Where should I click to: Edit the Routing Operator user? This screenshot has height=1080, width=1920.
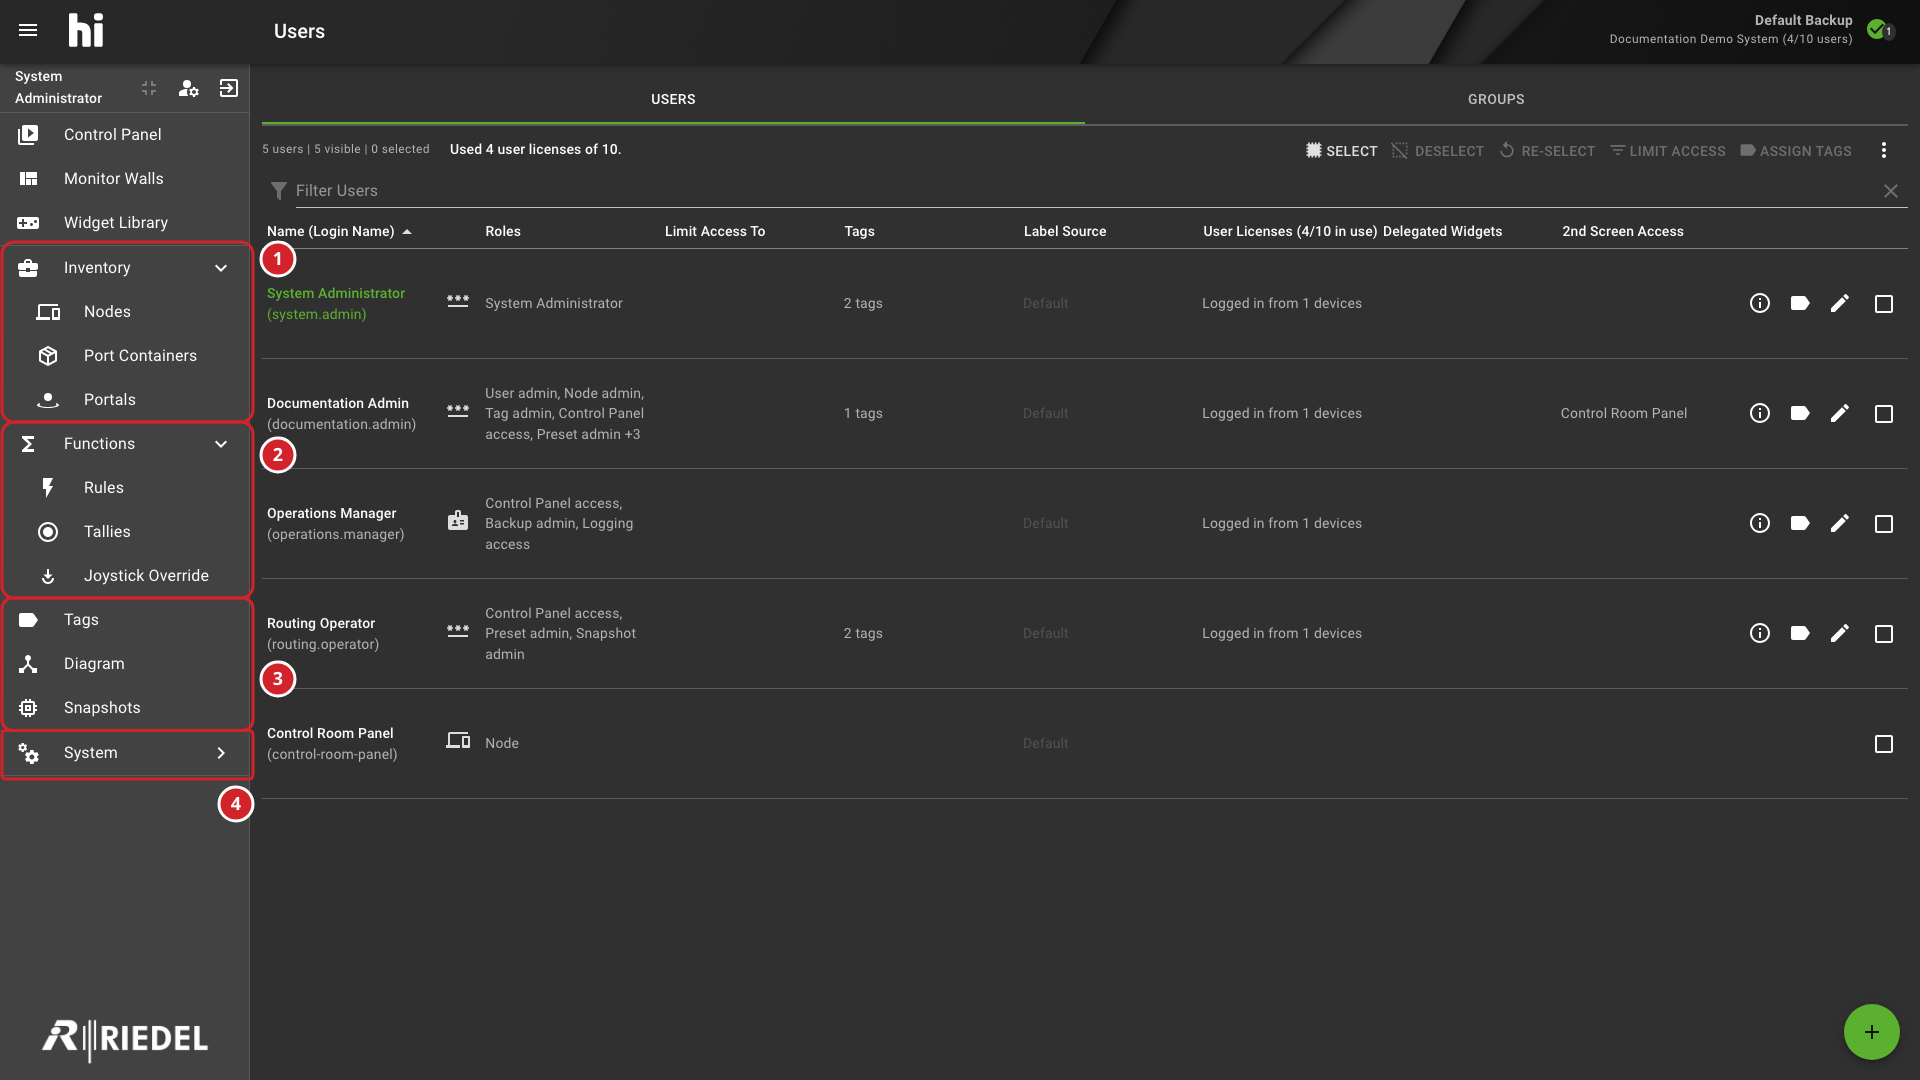[1840, 633]
